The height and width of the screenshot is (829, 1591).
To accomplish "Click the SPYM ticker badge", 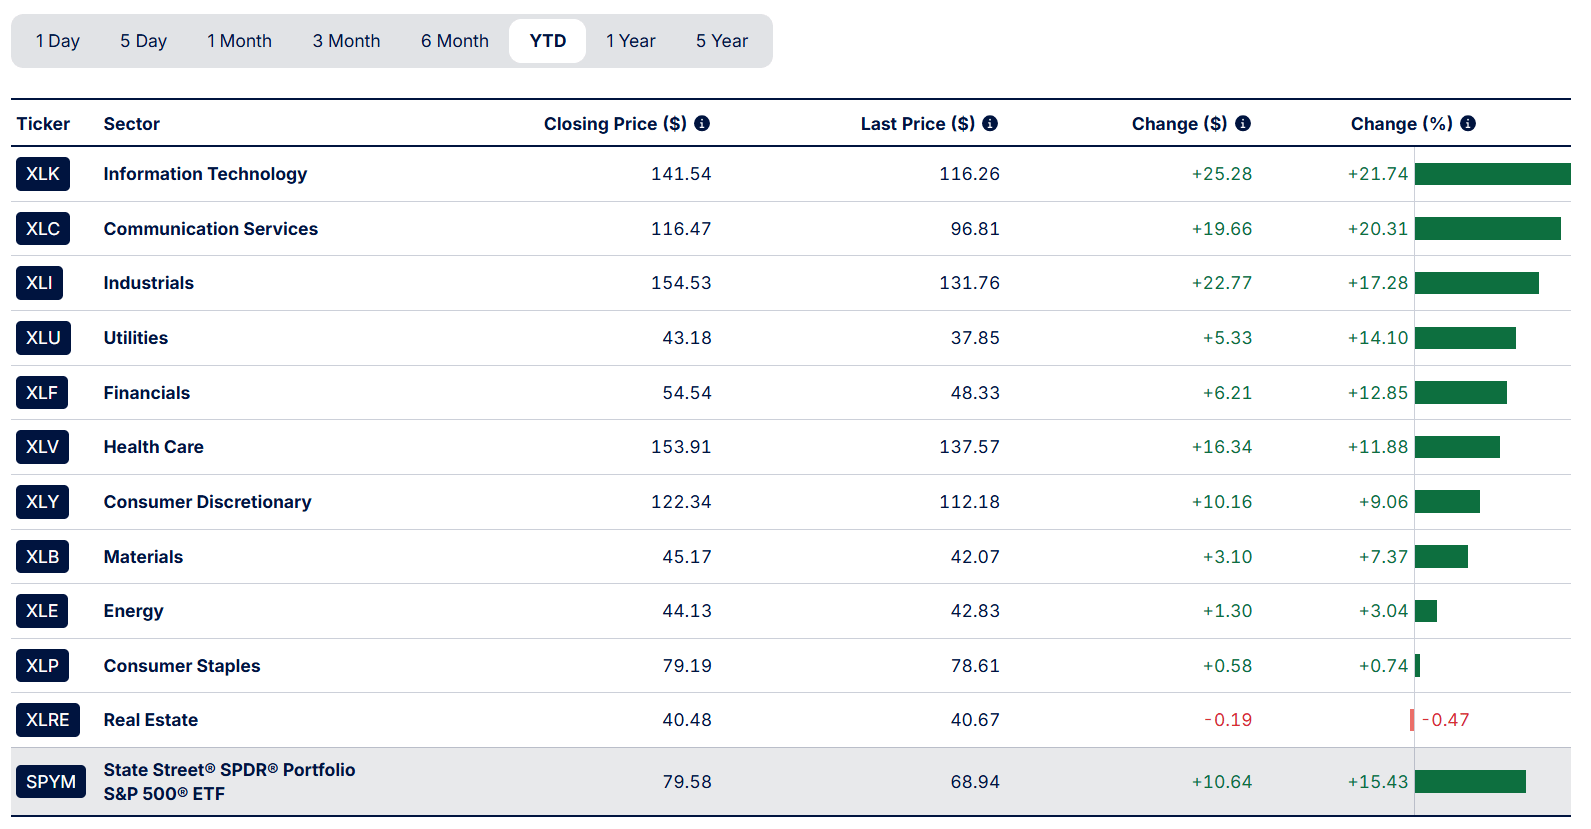I will 50,782.
